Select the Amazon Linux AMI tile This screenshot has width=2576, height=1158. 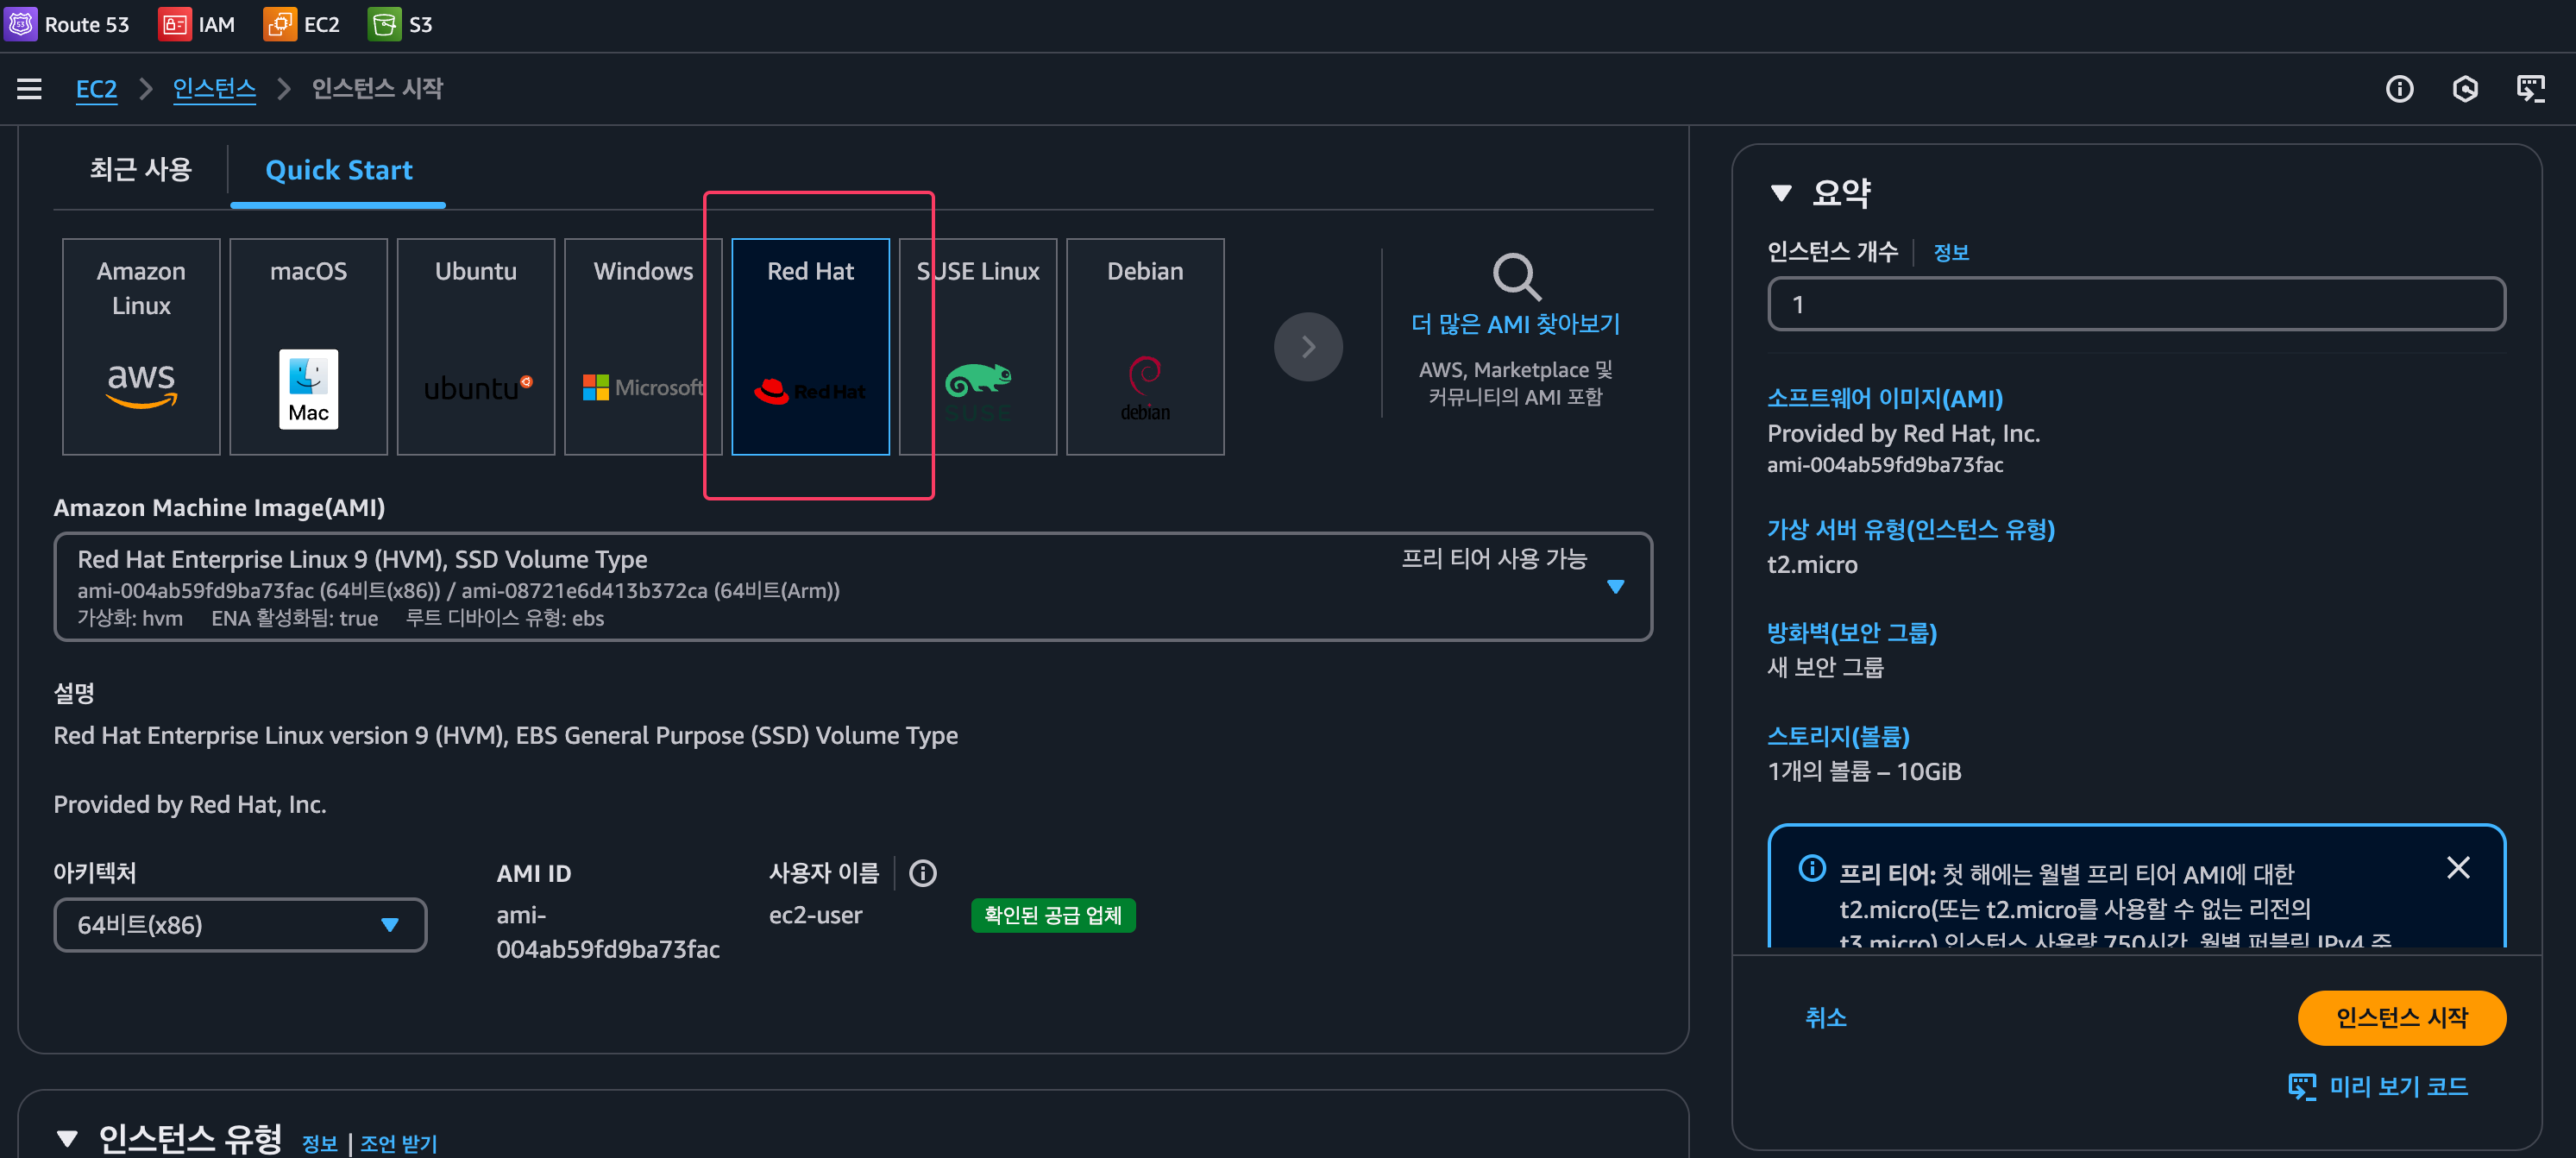141,346
